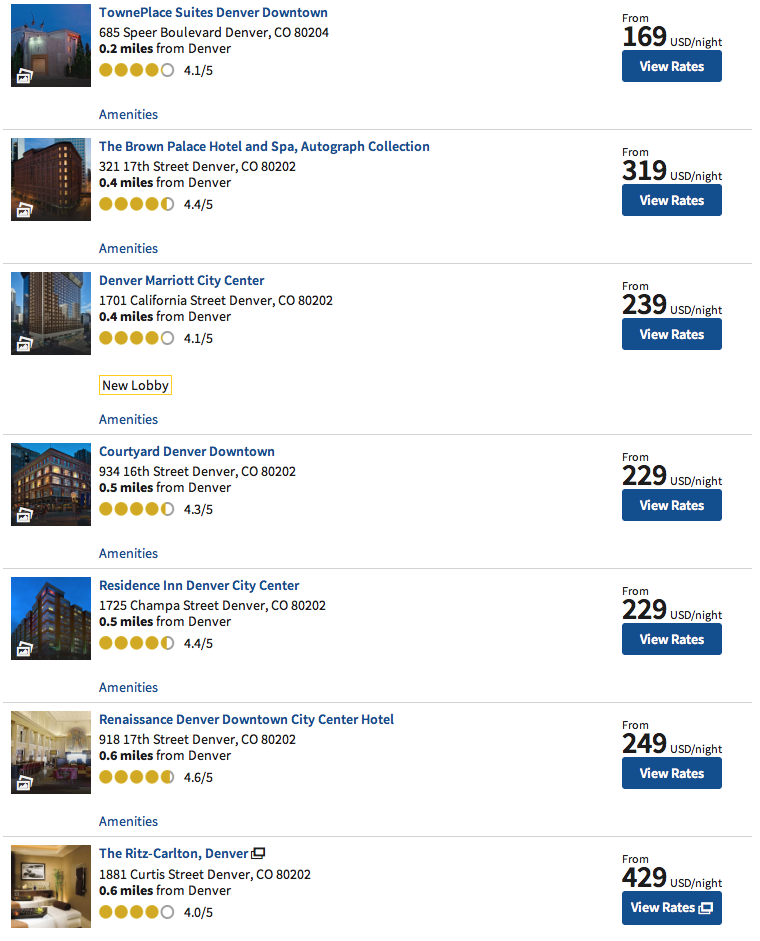This screenshot has width=760, height=941.
Task: View Rates for the 169 USD TownePlace Suites
Action: coord(671,67)
